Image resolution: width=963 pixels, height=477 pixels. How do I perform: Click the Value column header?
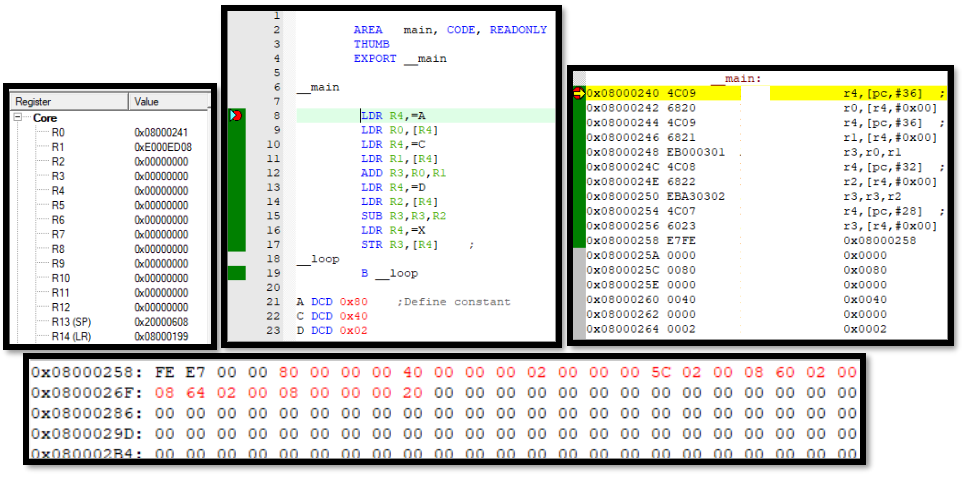click(170, 102)
